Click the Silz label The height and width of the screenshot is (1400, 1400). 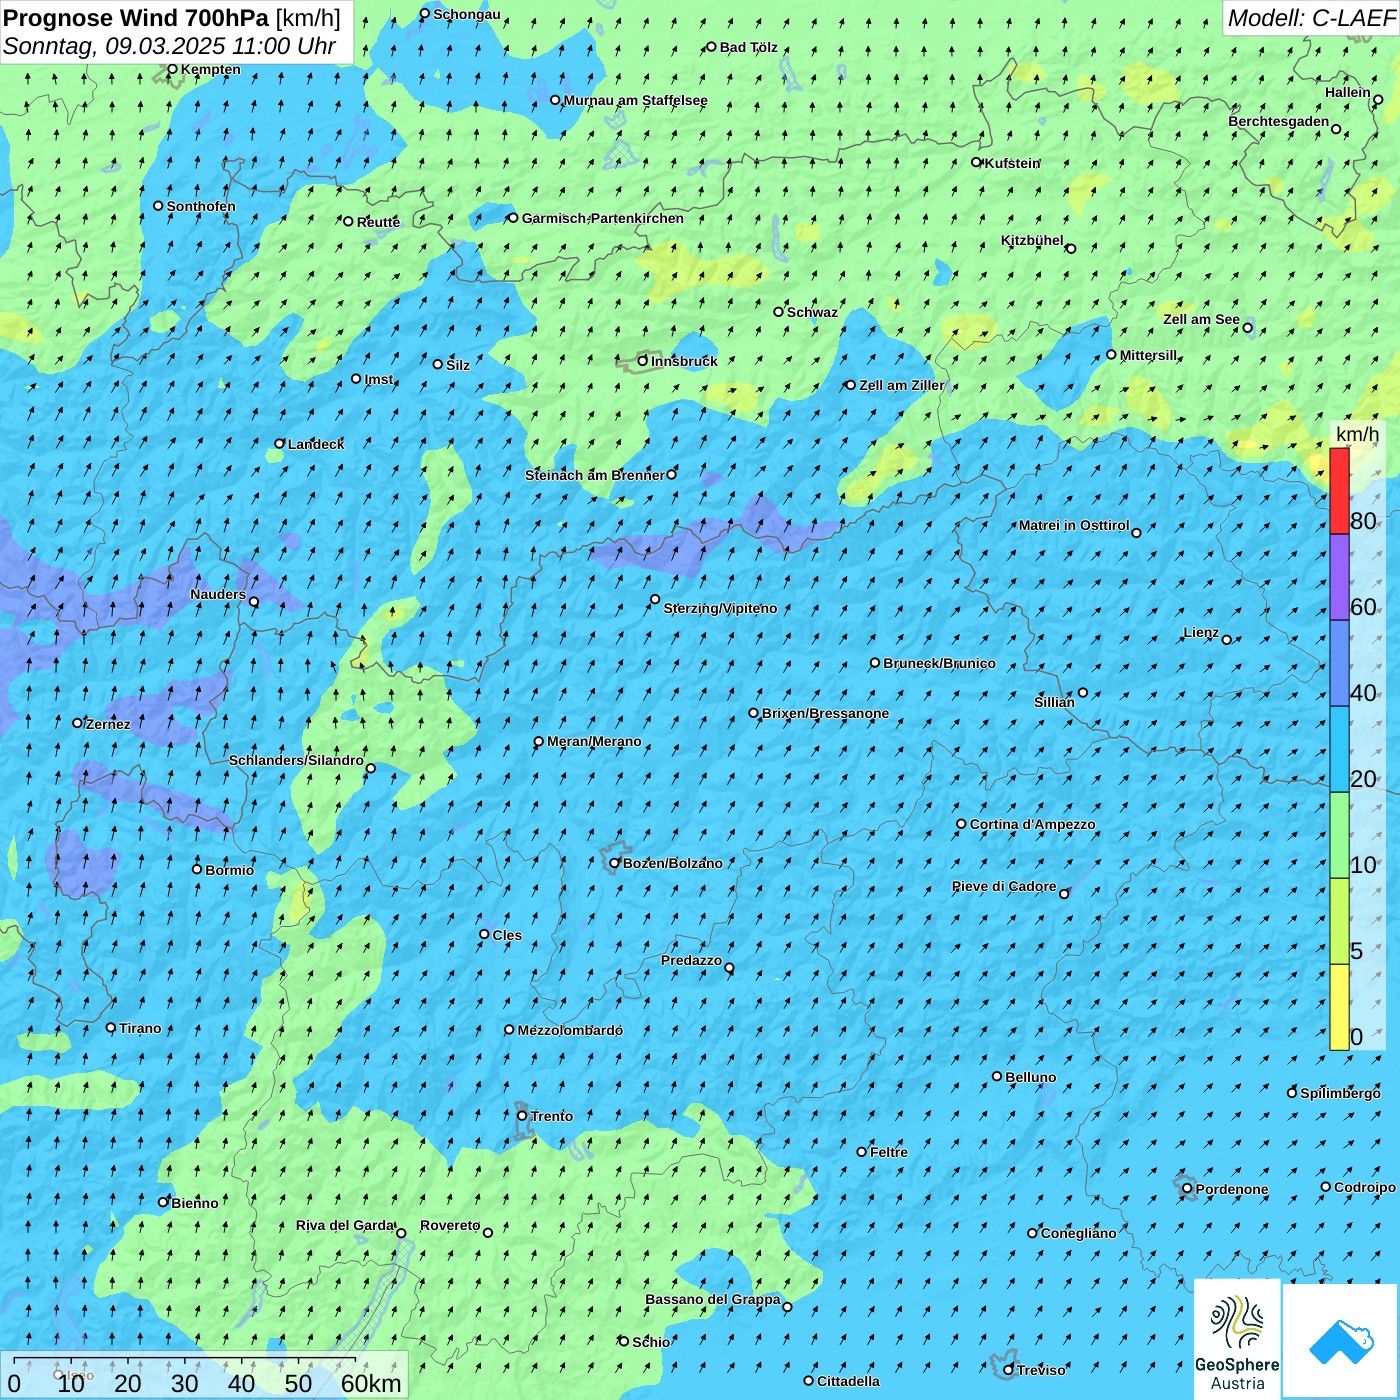[x=458, y=365]
